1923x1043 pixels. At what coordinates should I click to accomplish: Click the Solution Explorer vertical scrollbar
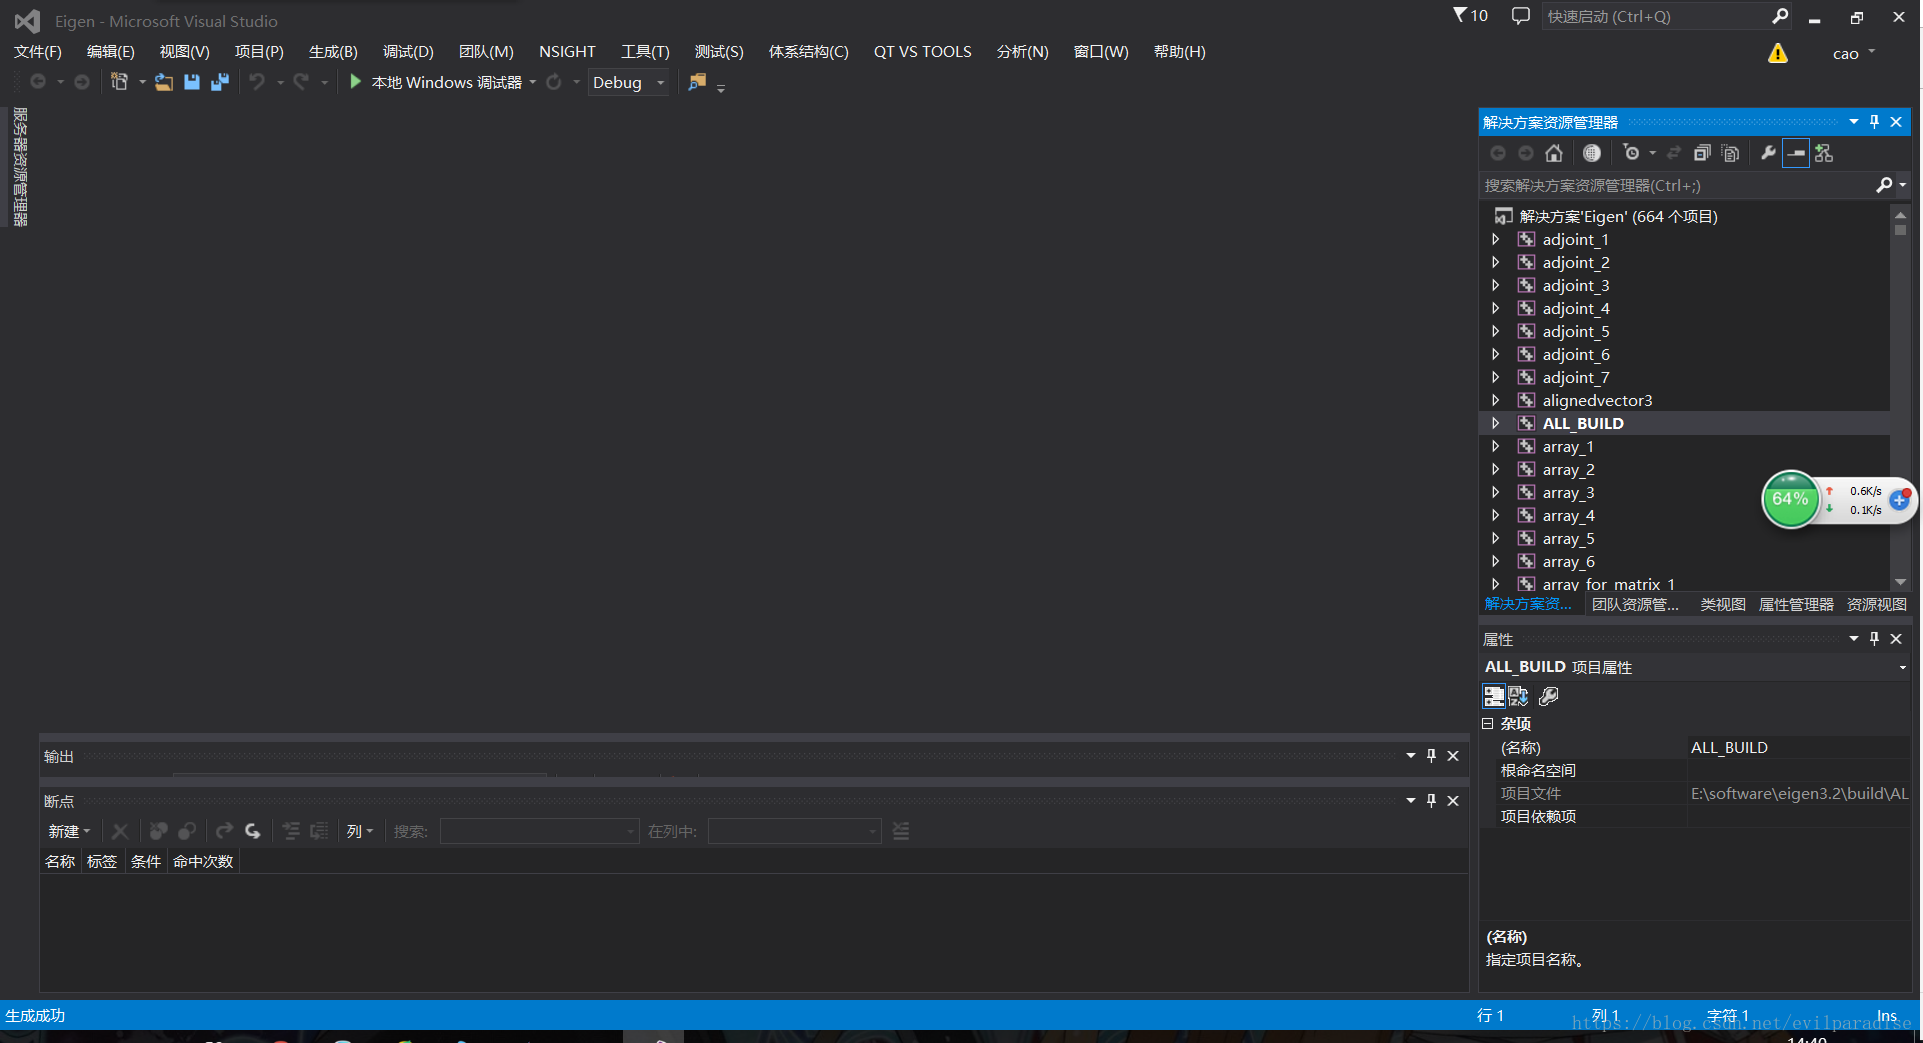[1900, 397]
